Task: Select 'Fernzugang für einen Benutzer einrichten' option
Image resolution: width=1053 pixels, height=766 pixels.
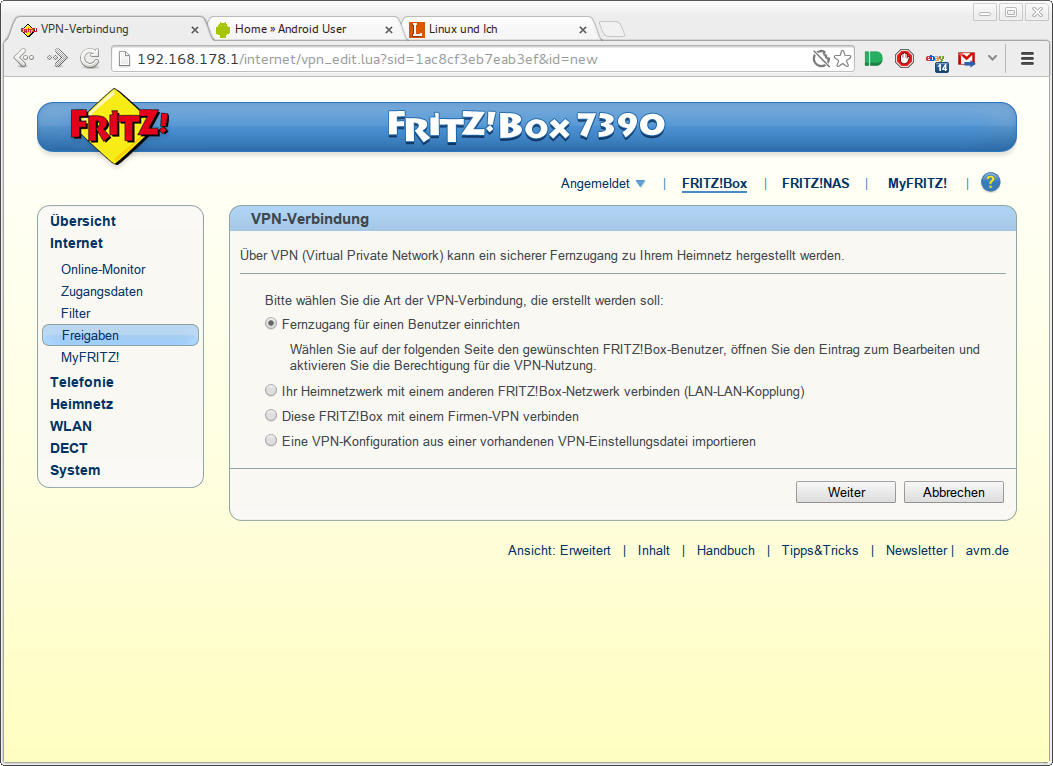Action: 271,324
